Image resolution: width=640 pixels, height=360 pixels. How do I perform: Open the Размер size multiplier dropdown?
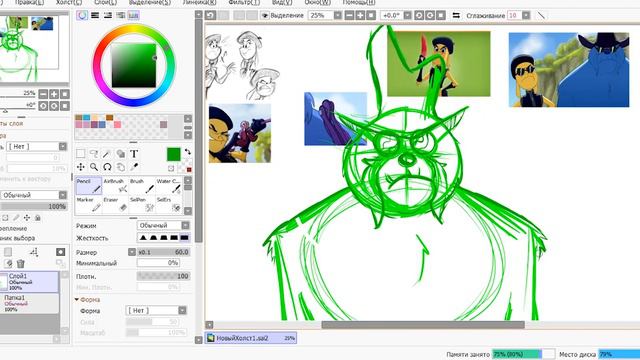click(132, 252)
